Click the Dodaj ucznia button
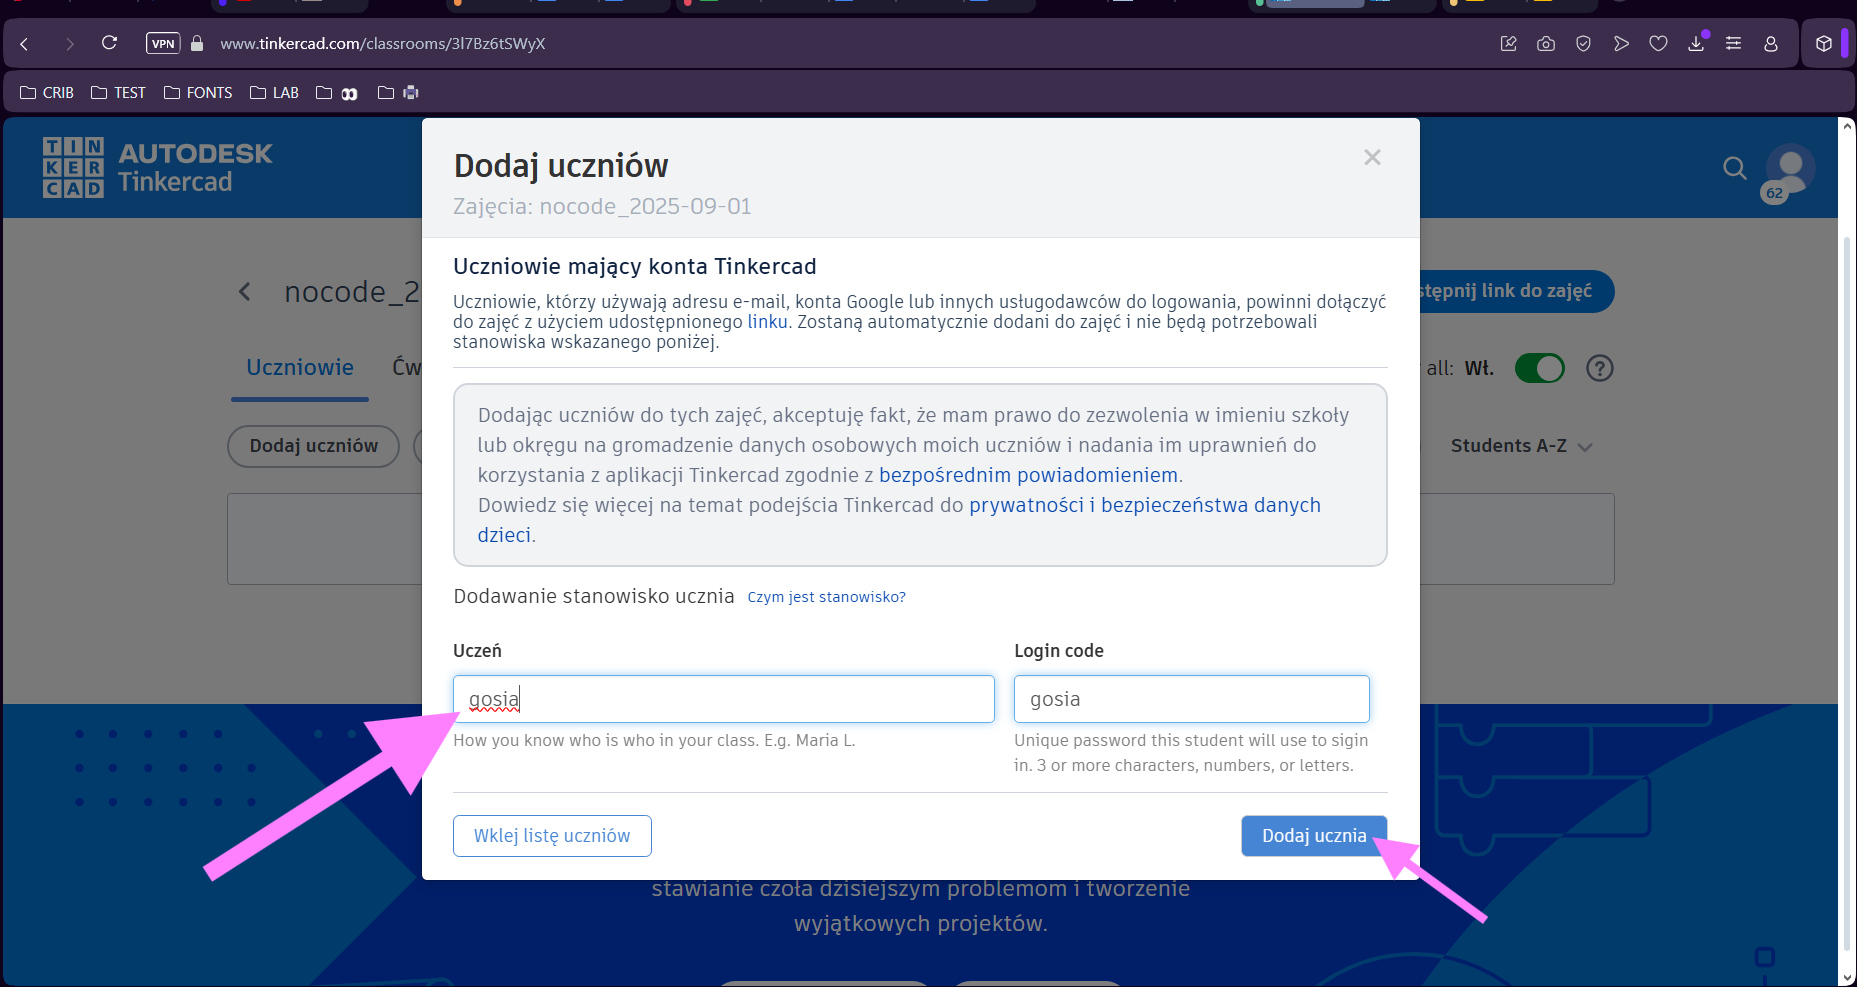Image resolution: width=1857 pixels, height=987 pixels. pyautogui.click(x=1314, y=836)
